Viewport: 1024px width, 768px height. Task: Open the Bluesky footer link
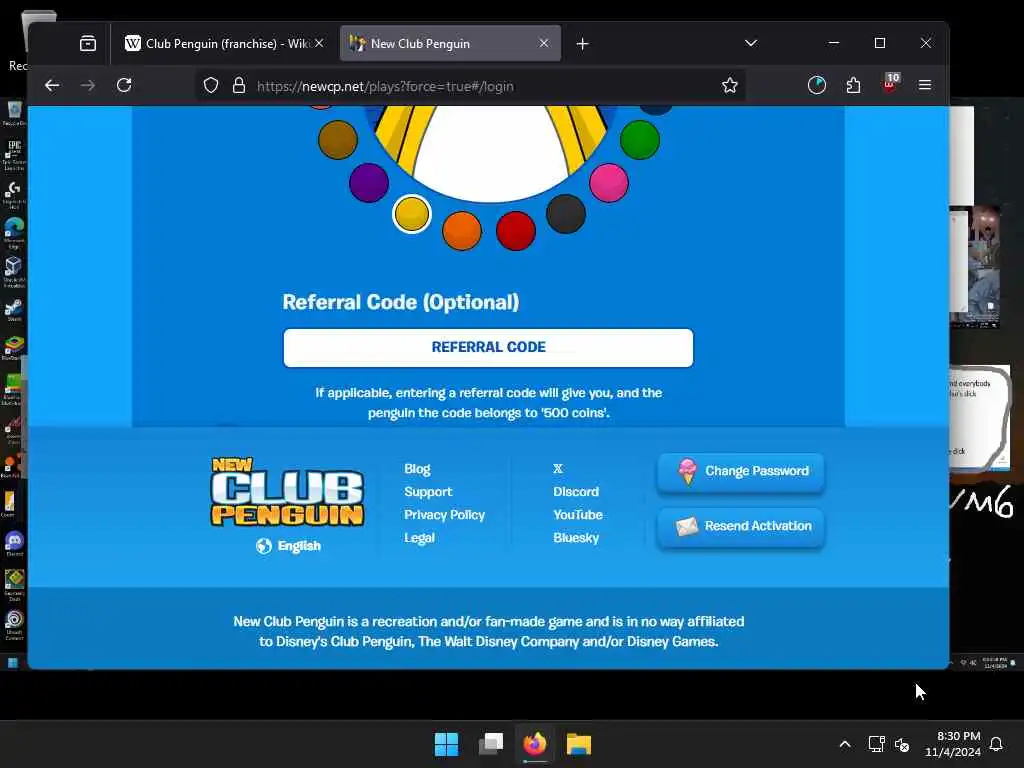(576, 537)
